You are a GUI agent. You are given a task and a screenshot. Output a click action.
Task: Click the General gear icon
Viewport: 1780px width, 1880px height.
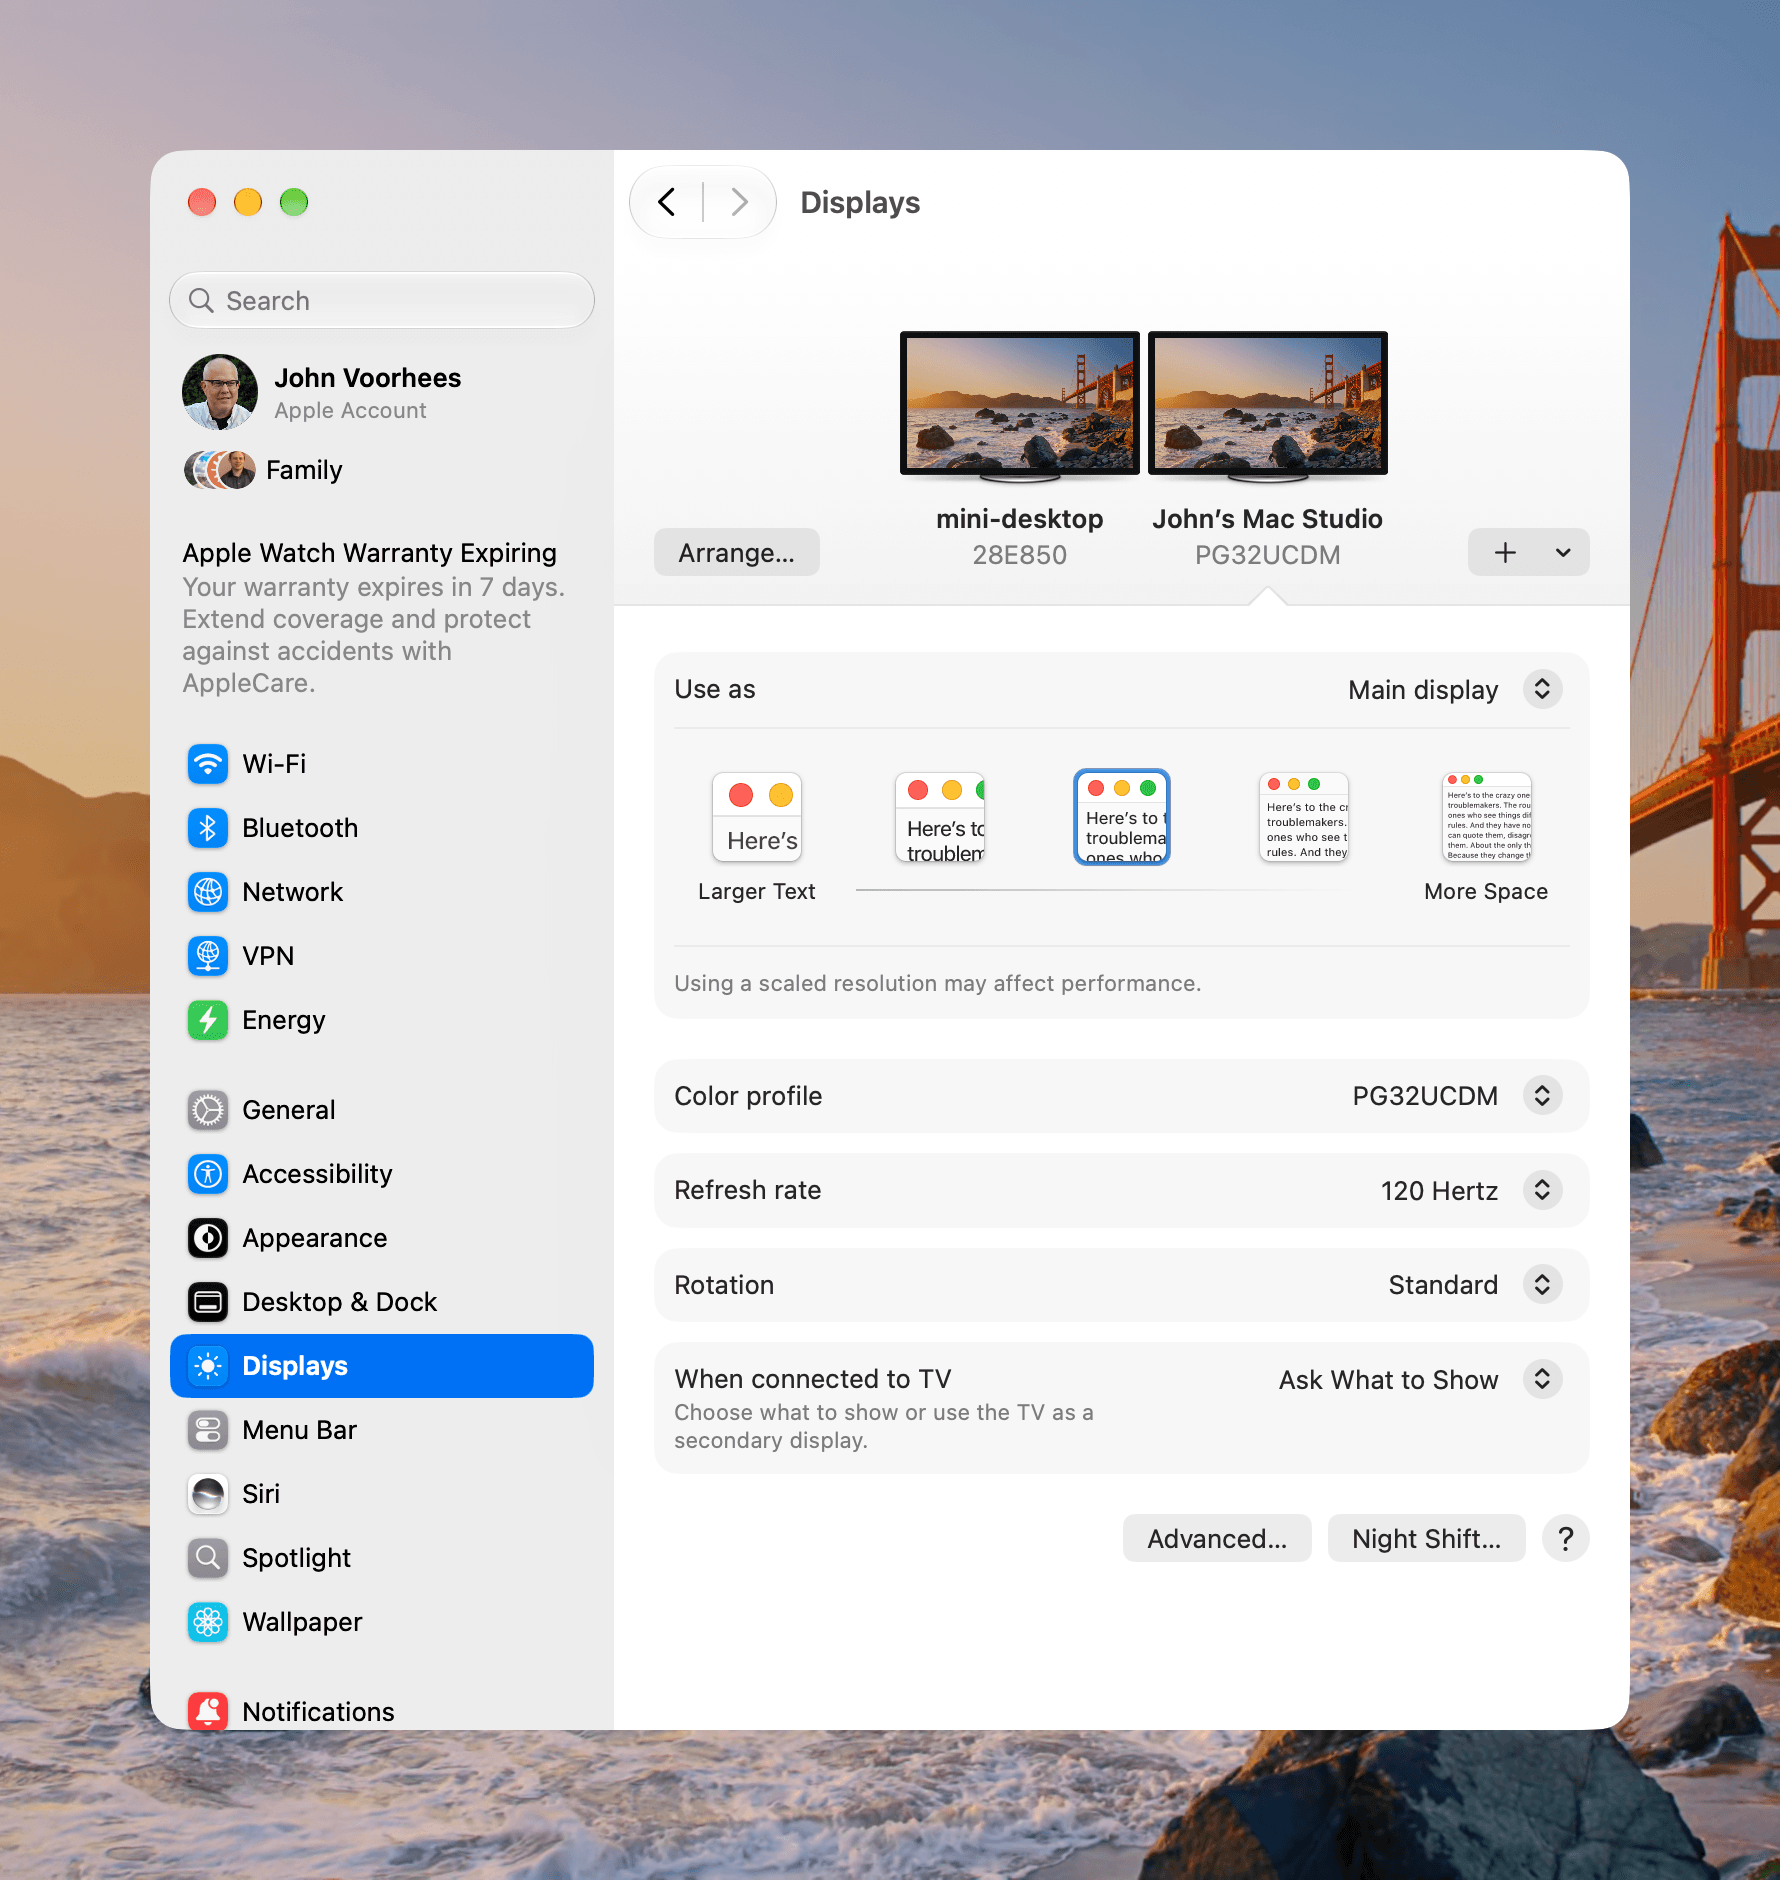tap(208, 1110)
